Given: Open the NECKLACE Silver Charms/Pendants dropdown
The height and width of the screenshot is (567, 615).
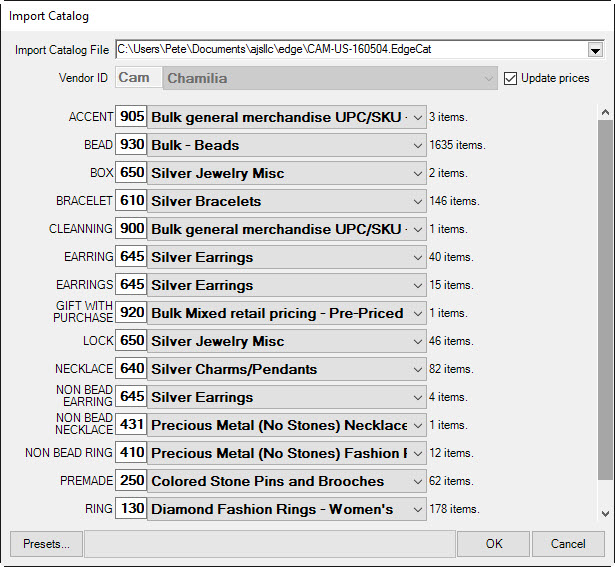Looking at the screenshot, I should point(418,369).
